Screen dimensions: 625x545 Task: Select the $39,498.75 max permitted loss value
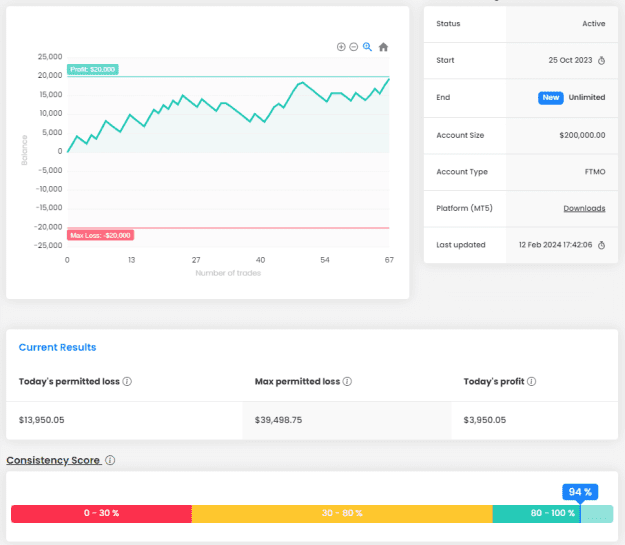pyautogui.click(x=278, y=420)
